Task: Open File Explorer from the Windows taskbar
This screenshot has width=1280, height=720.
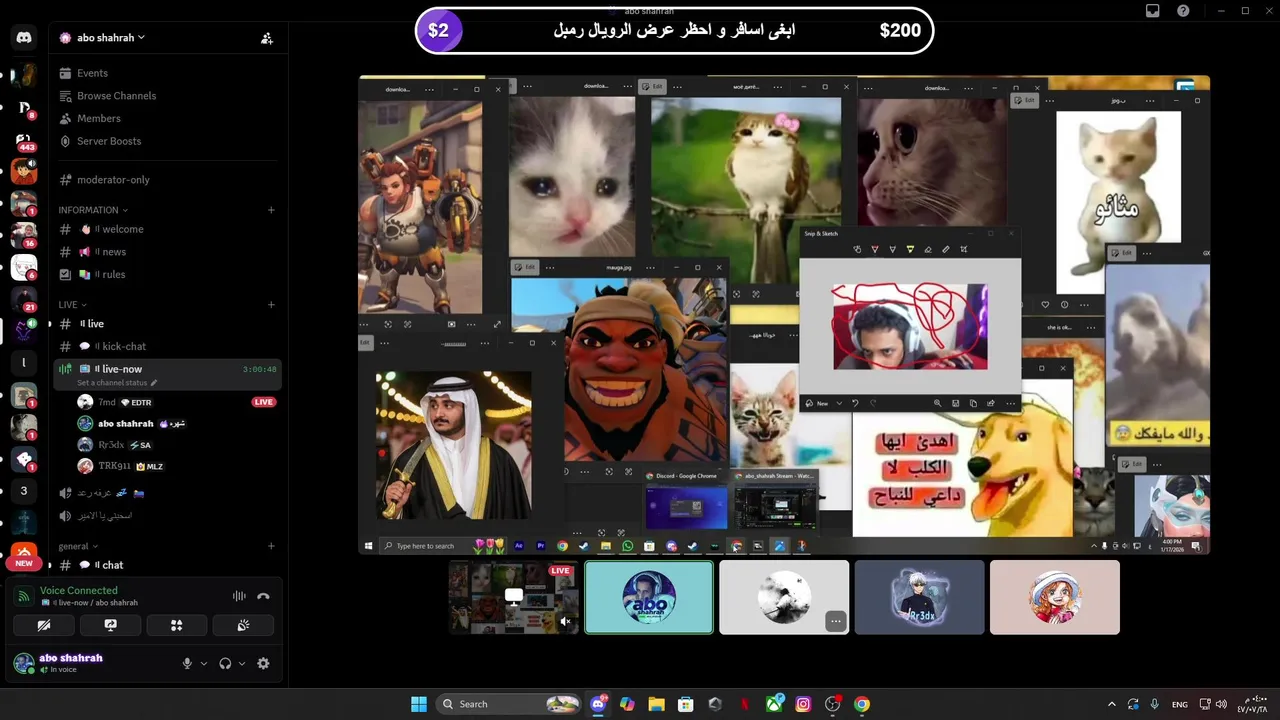Action: (656, 704)
